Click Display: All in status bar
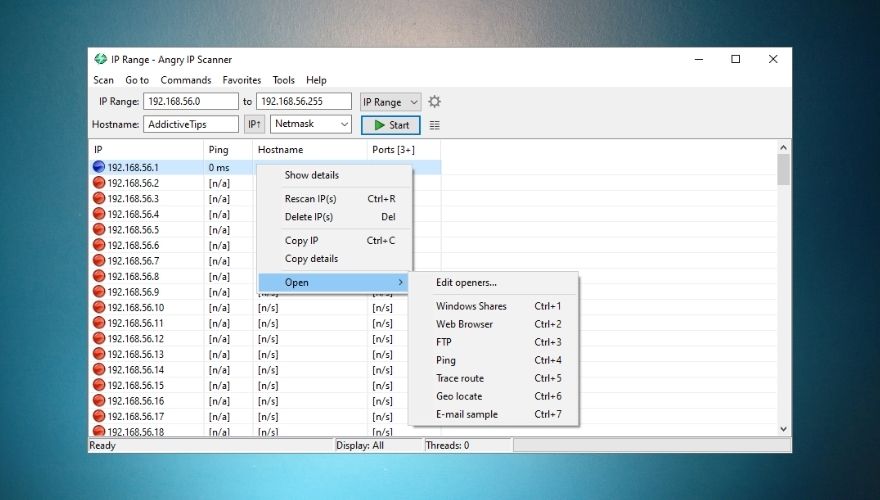880x500 pixels. tap(360, 445)
